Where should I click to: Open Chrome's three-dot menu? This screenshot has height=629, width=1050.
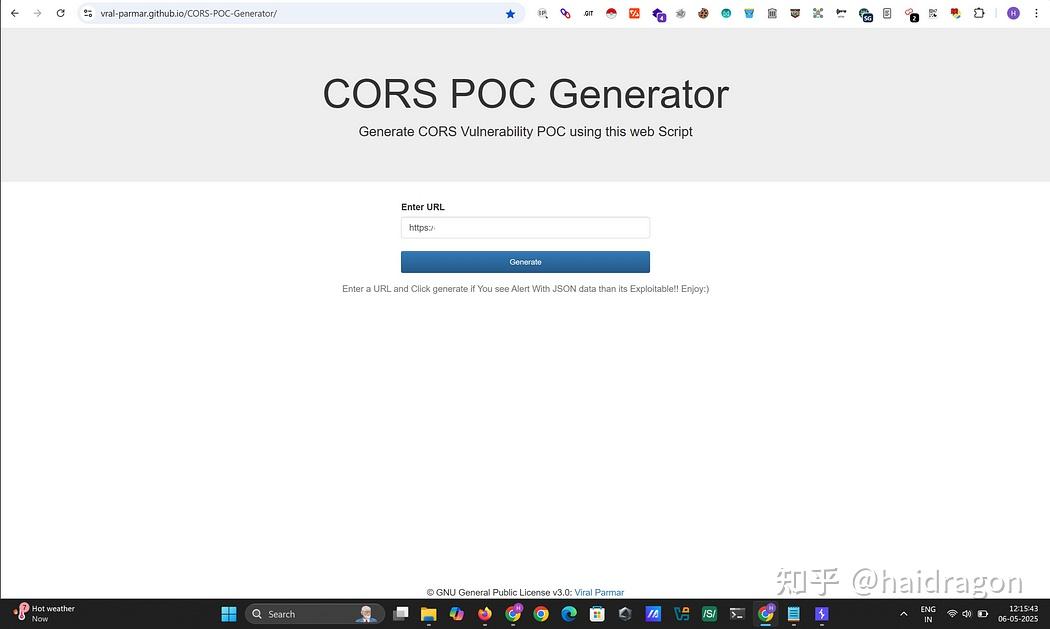pos(1037,13)
